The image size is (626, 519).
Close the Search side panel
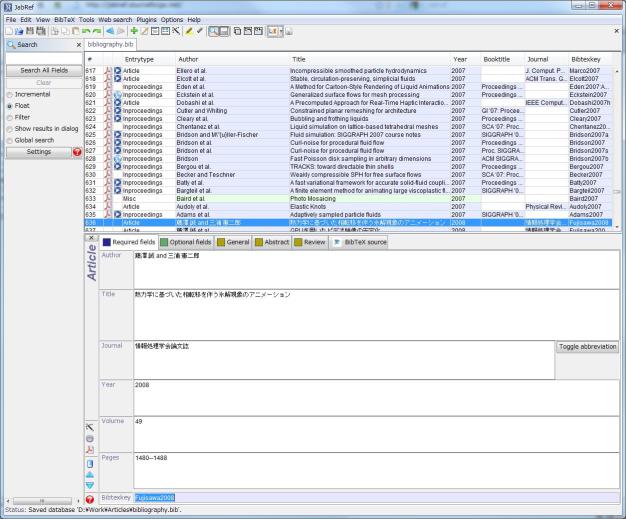(x=79, y=46)
